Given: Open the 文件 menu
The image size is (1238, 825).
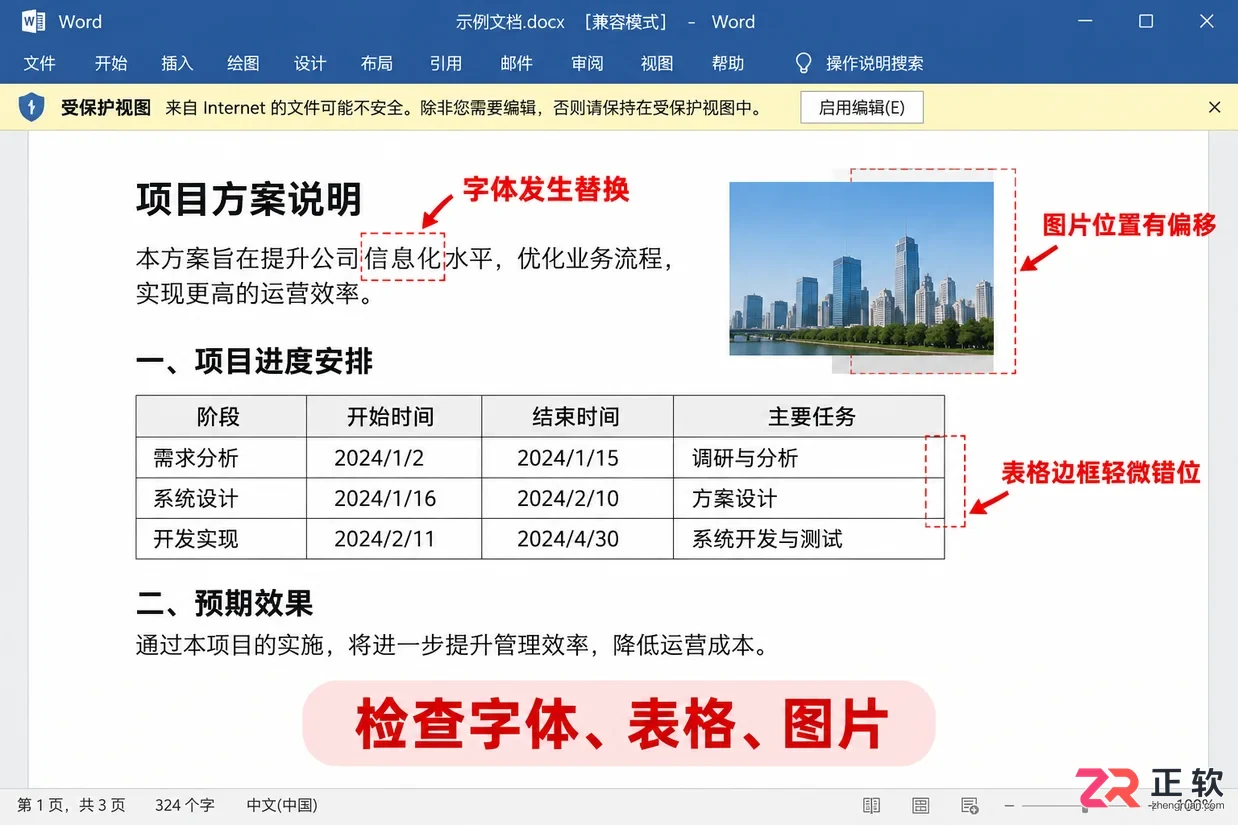Looking at the screenshot, I should (40, 63).
